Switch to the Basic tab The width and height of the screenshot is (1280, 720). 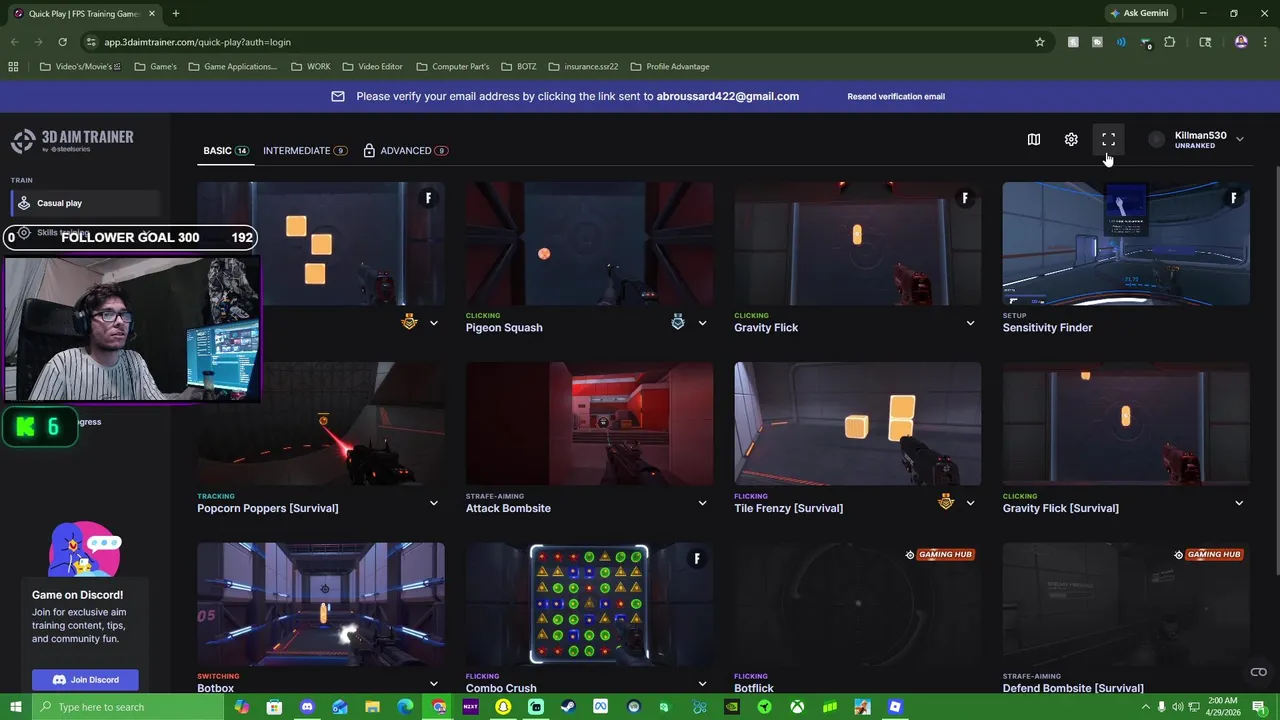coord(226,150)
